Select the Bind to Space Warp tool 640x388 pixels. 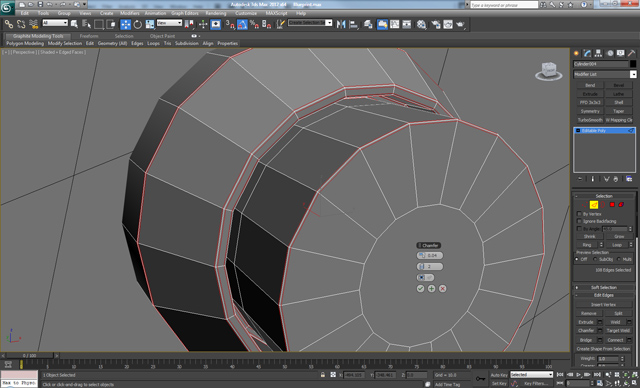(x=33, y=24)
